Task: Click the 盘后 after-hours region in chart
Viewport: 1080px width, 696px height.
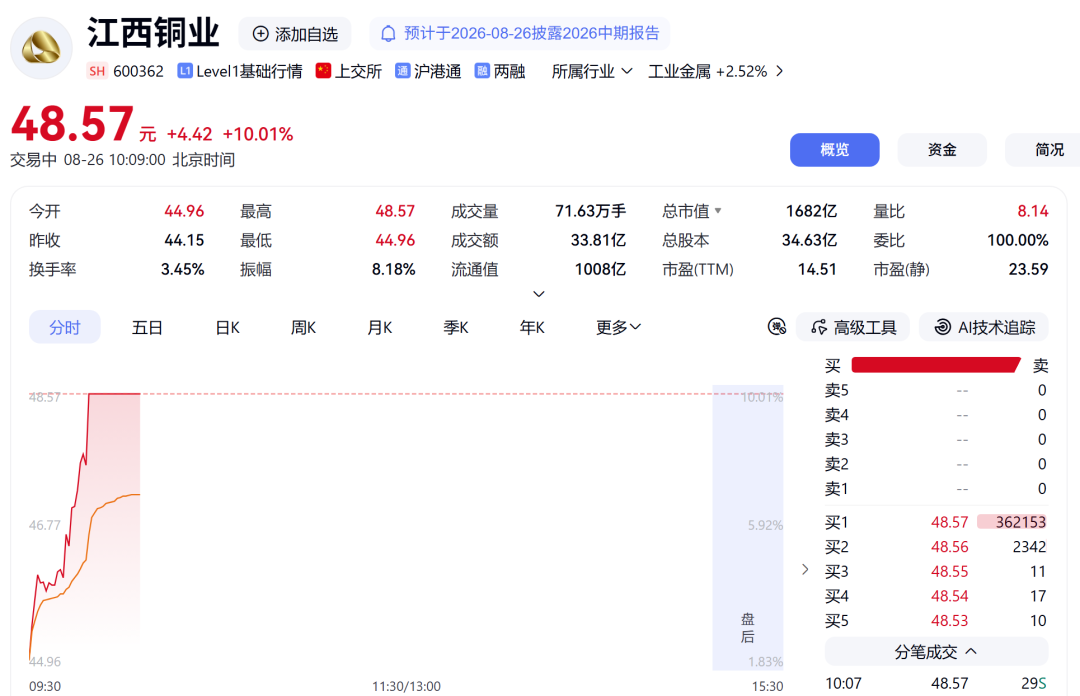Action: coord(747,527)
